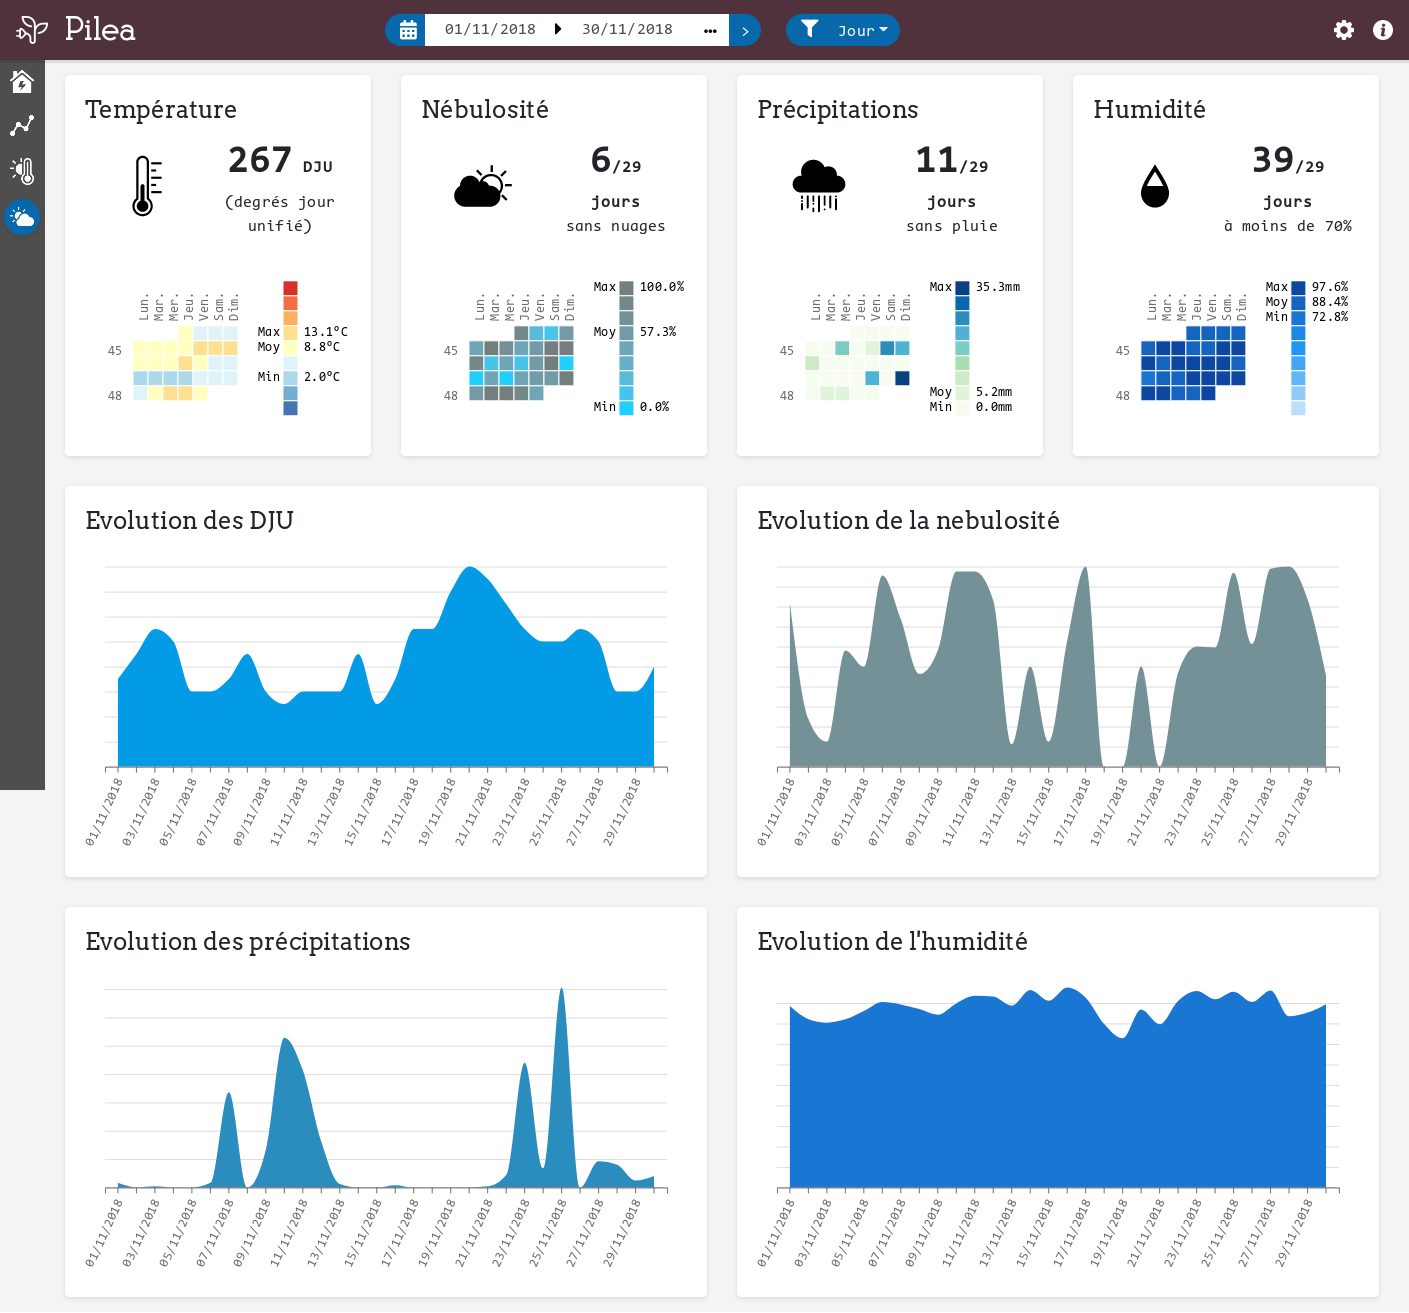
Task: Click the Evolution des précipitations title
Action: [248, 941]
